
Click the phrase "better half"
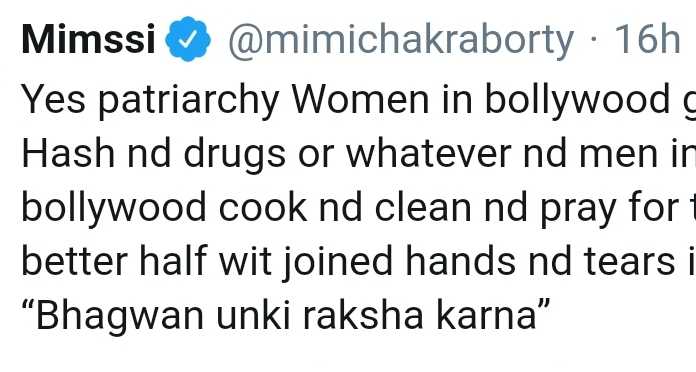tap(114, 261)
